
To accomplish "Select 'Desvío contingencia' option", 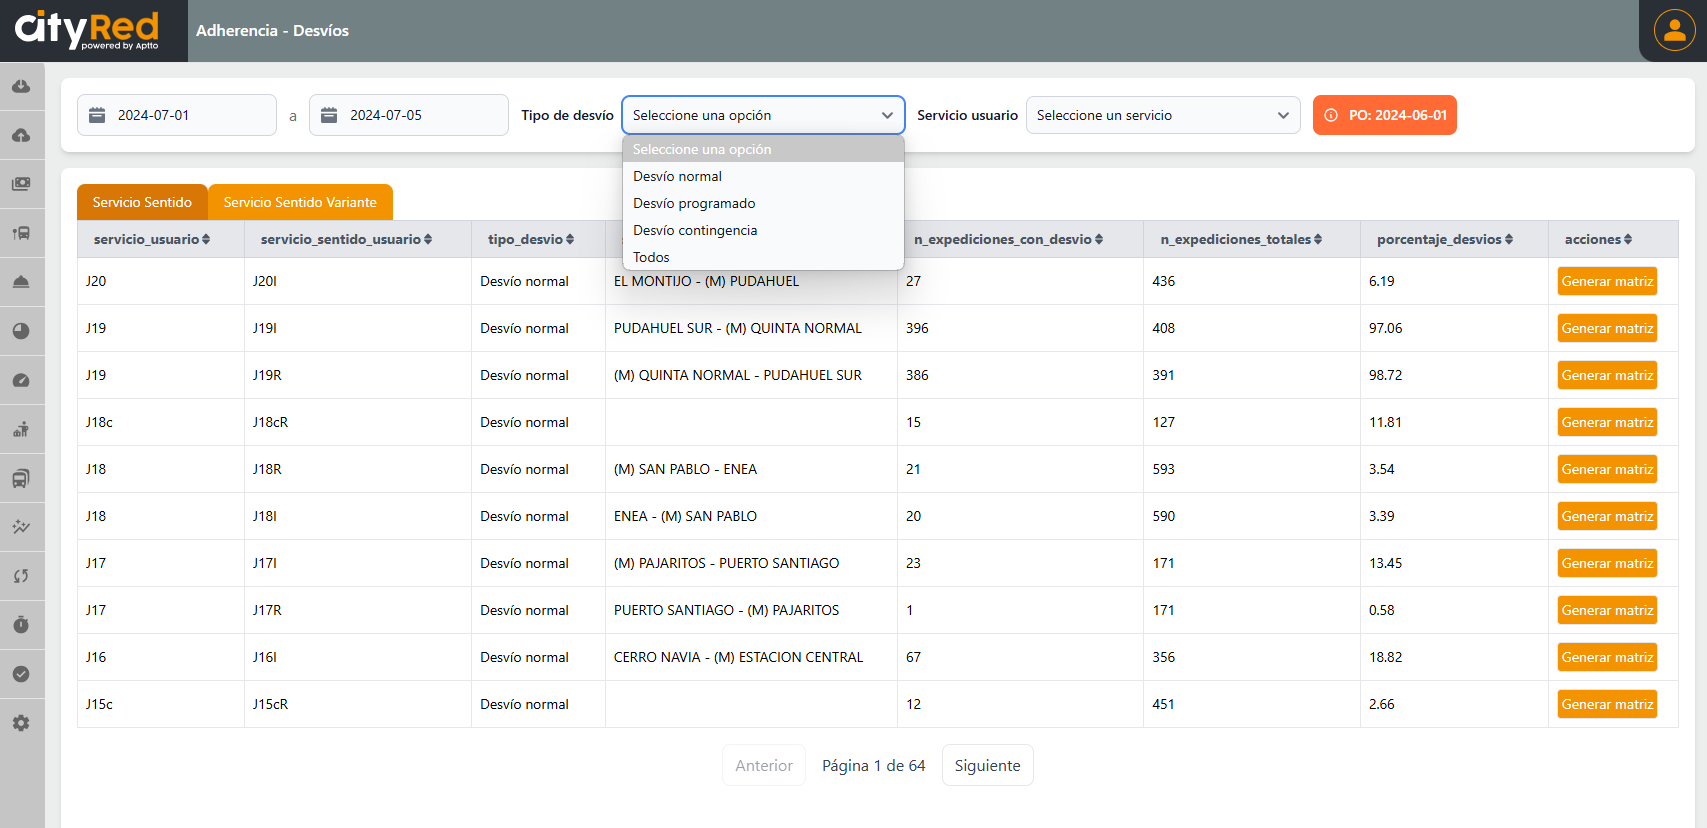I will [695, 231].
